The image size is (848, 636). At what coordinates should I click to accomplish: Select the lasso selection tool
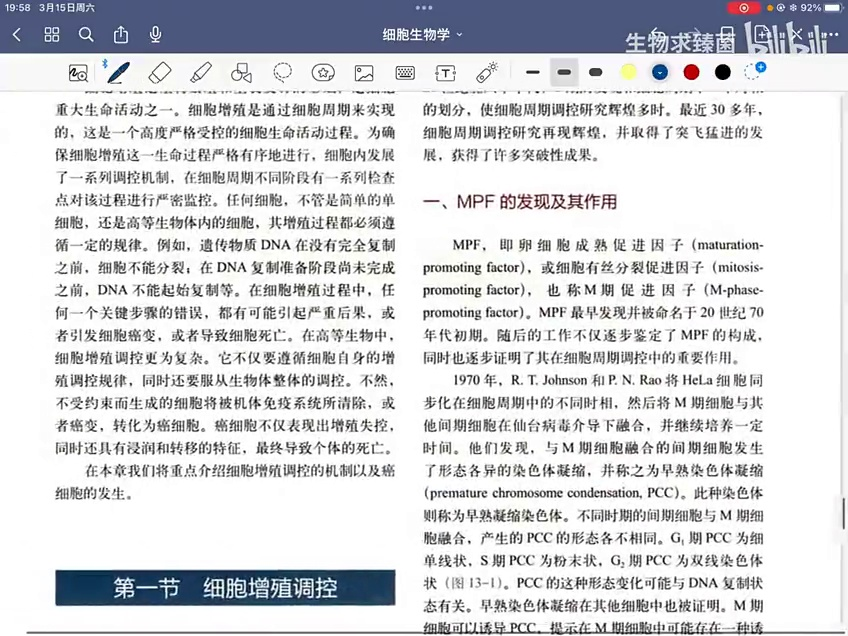point(282,72)
